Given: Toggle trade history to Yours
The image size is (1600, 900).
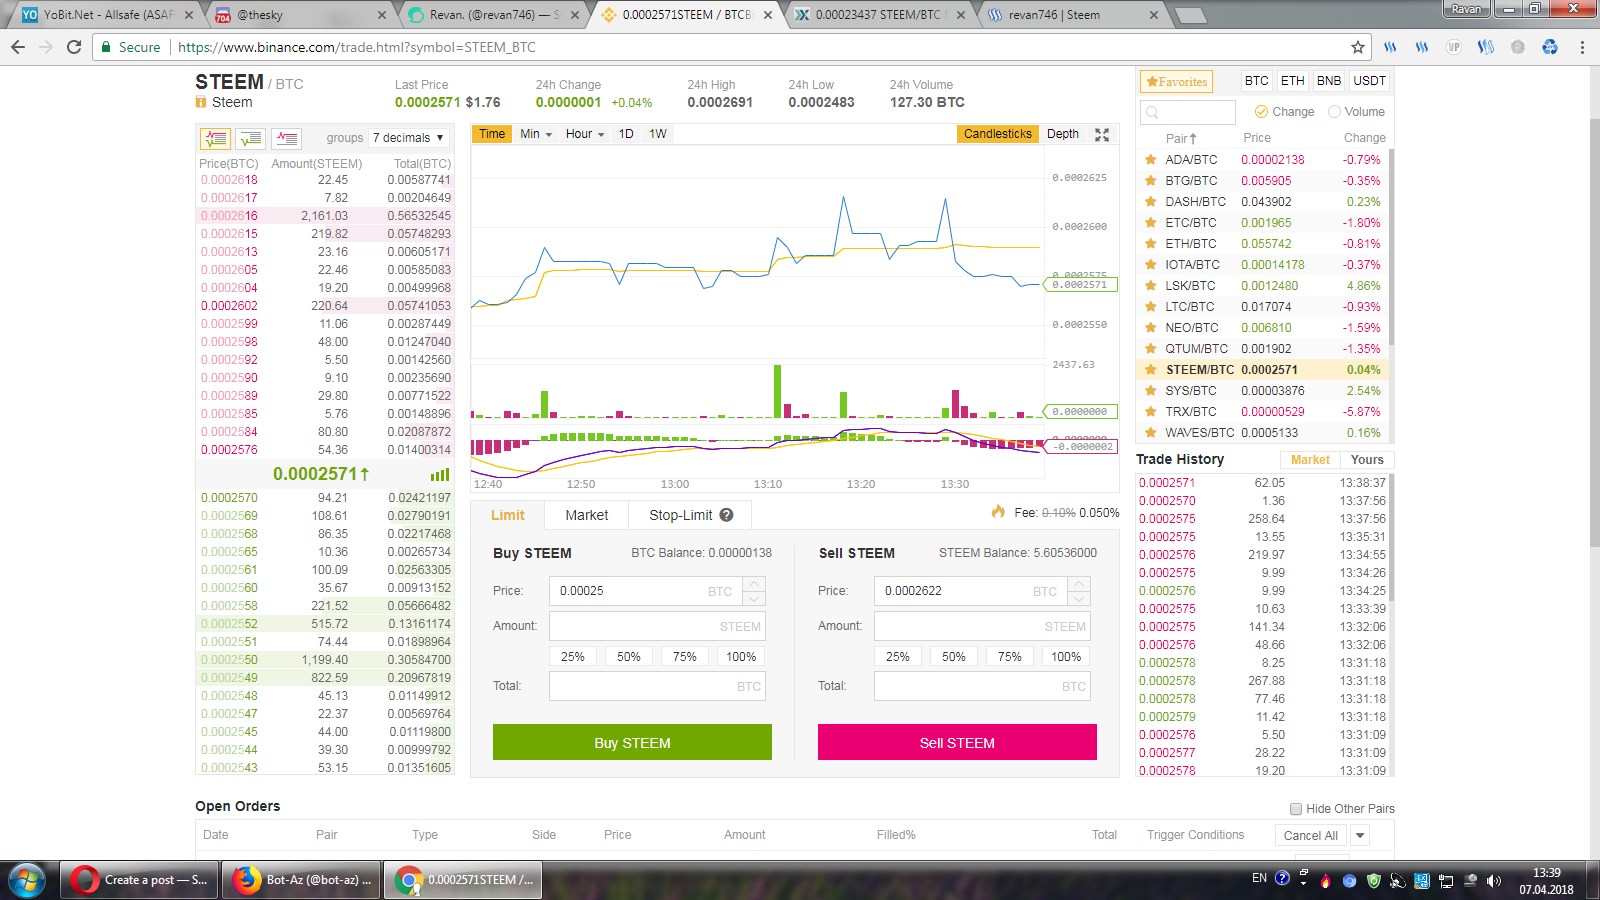Looking at the screenshot, I should (x=1367, y=460).
